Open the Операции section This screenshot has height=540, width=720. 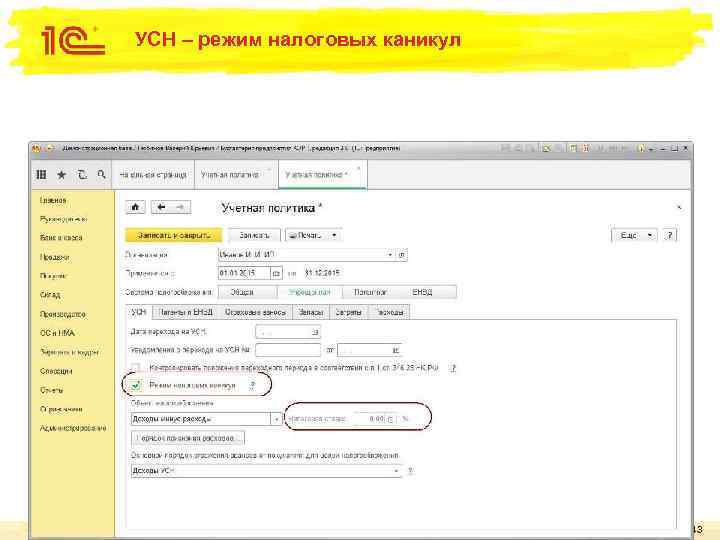click(56, 371)
